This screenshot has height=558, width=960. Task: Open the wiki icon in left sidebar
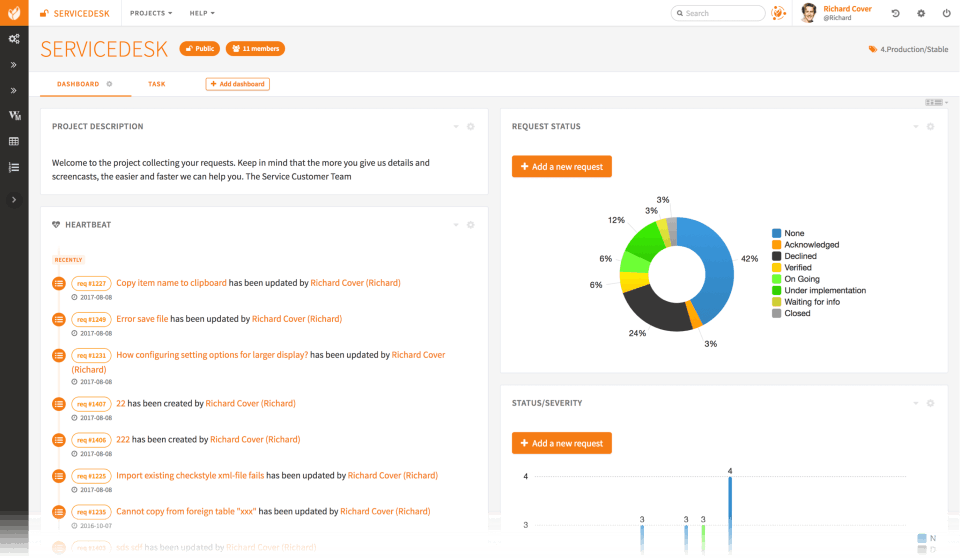point(14,115)
